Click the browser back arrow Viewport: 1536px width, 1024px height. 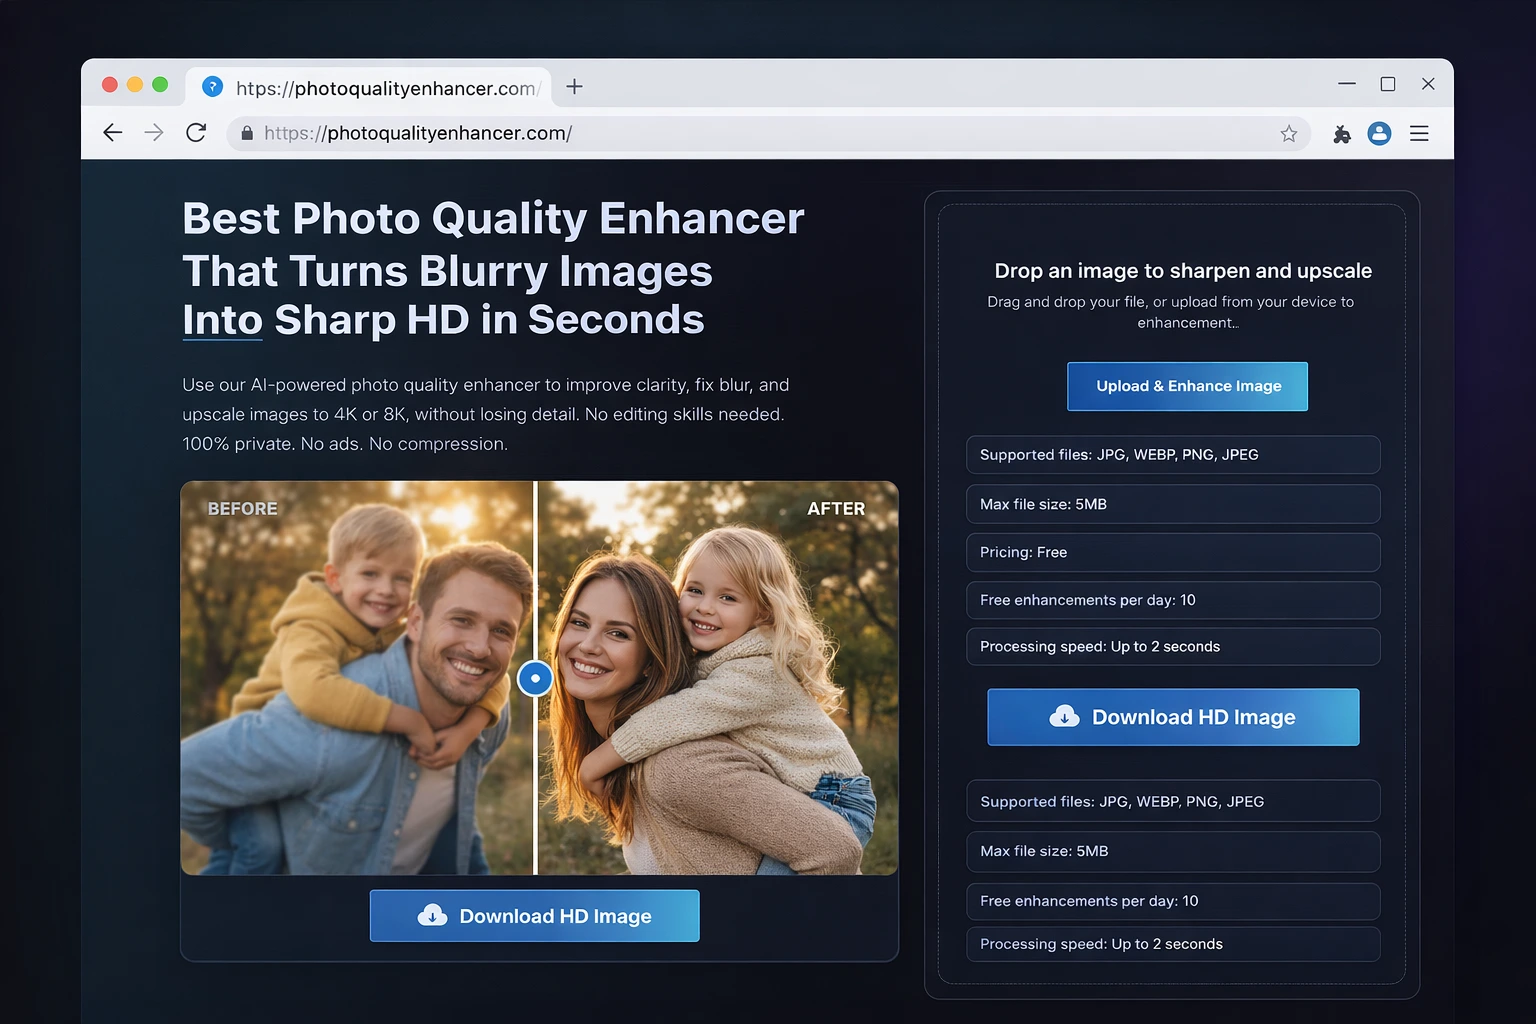pyautogui.click(x=113, y=133)
